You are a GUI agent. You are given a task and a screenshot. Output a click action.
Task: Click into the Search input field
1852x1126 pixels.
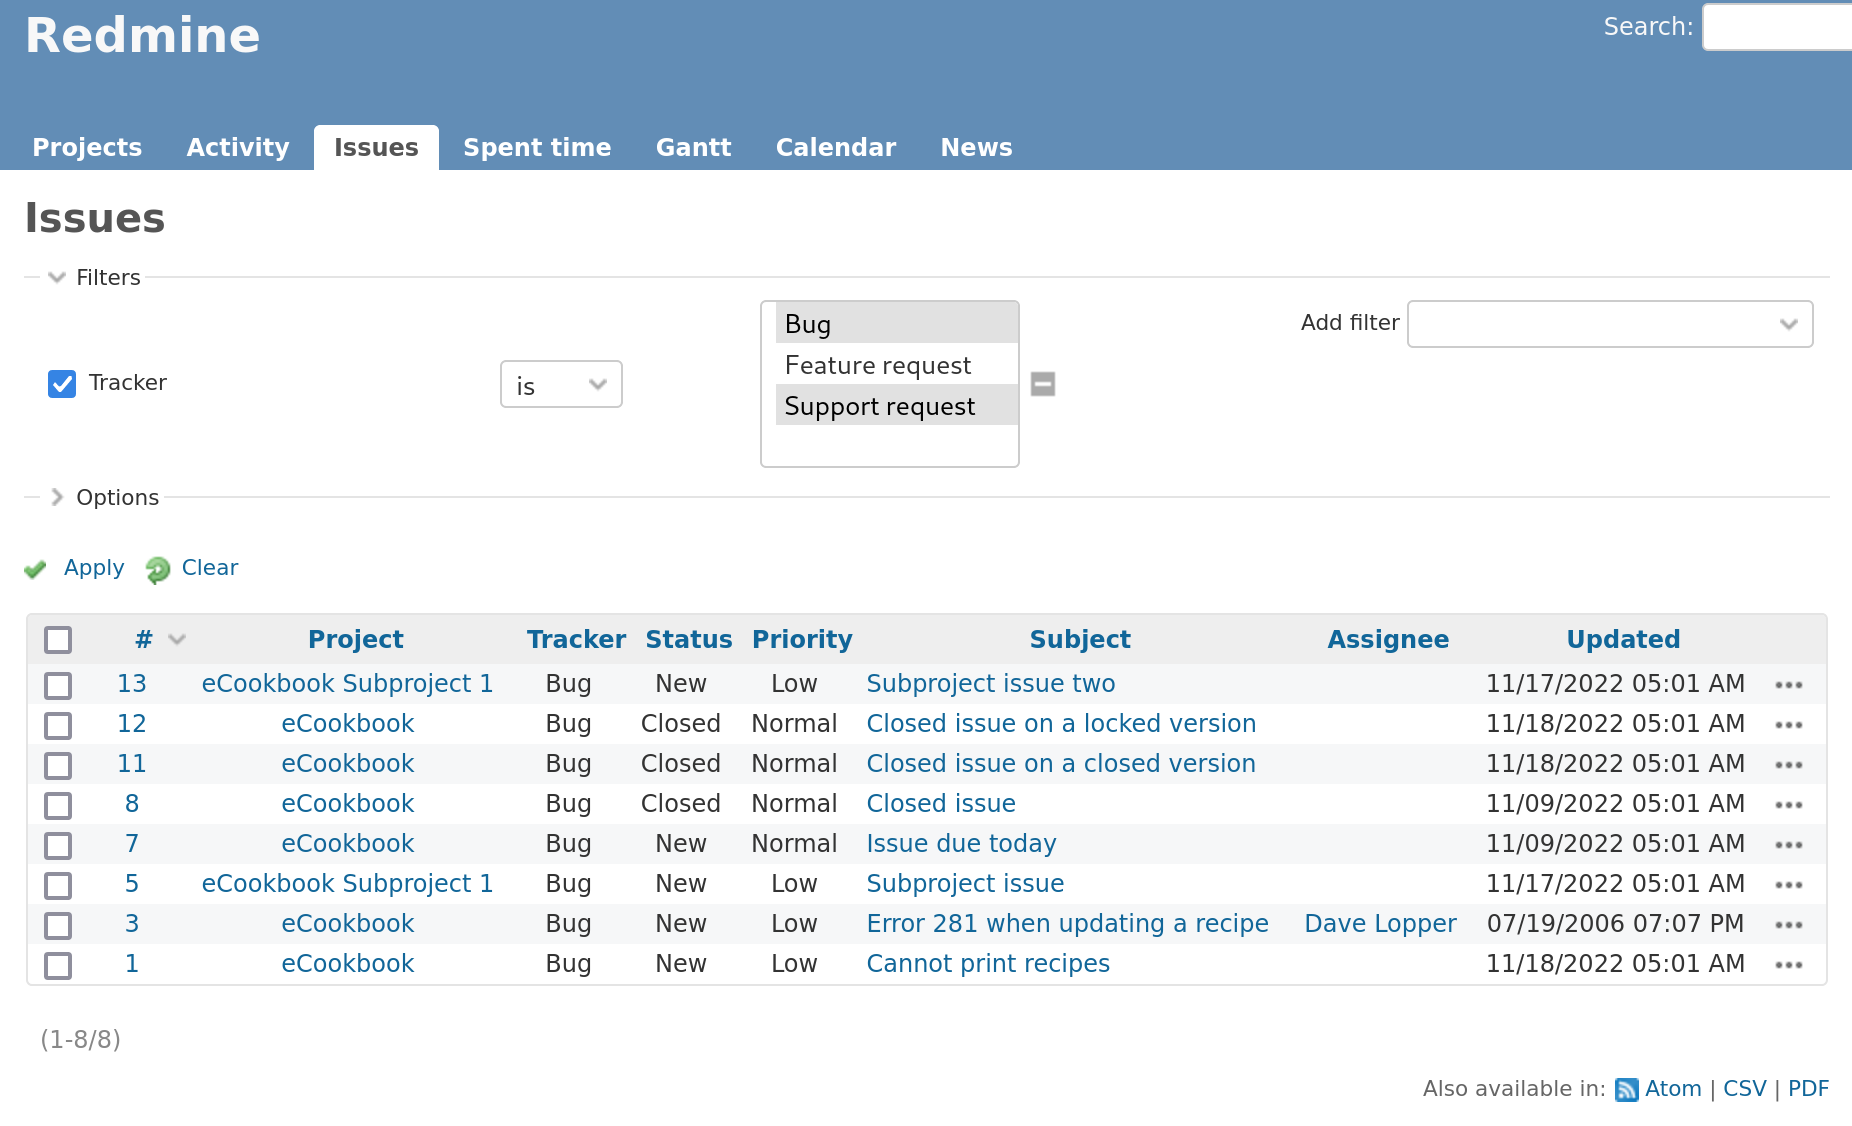point(1778,27)
